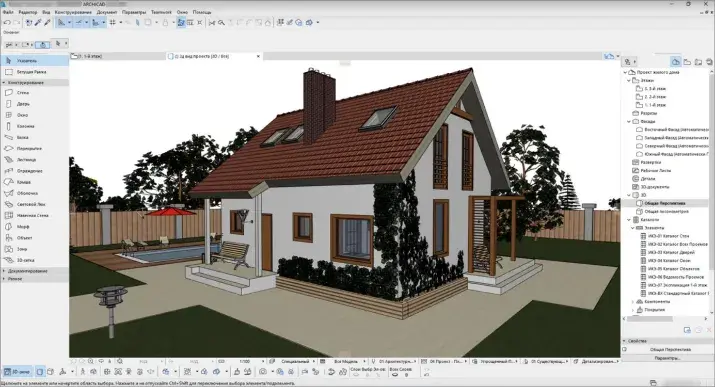Image resolution: width=715 pixels, height=387 pixels.
Task: Select the Дверь (Door) tool
Action: 35,104
